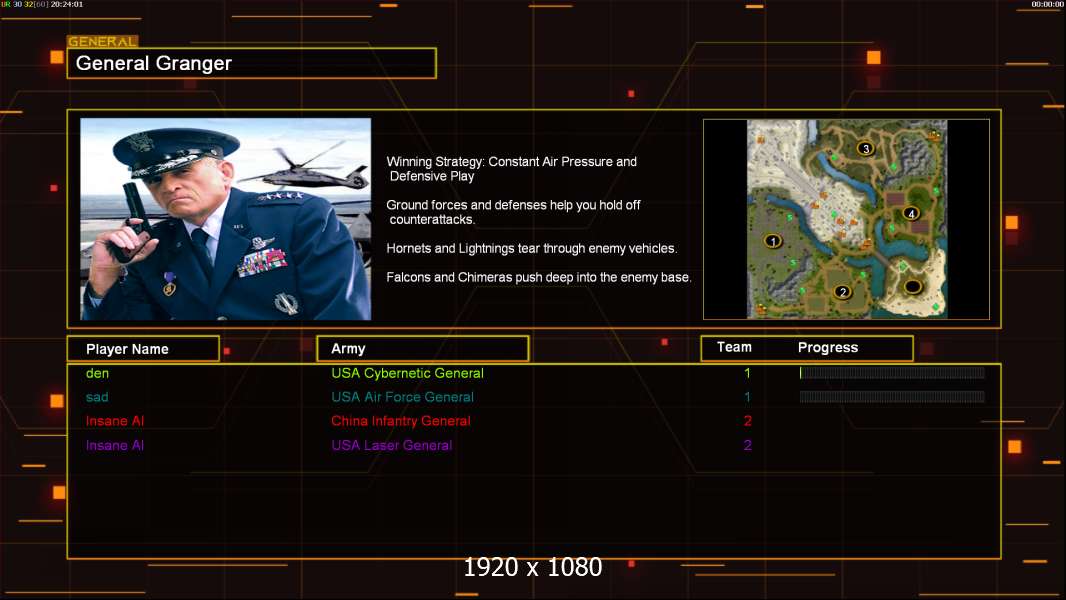Click the purple Insane AI player name
The width and height of the screenshot is (1066, 600).
(115, 445)
